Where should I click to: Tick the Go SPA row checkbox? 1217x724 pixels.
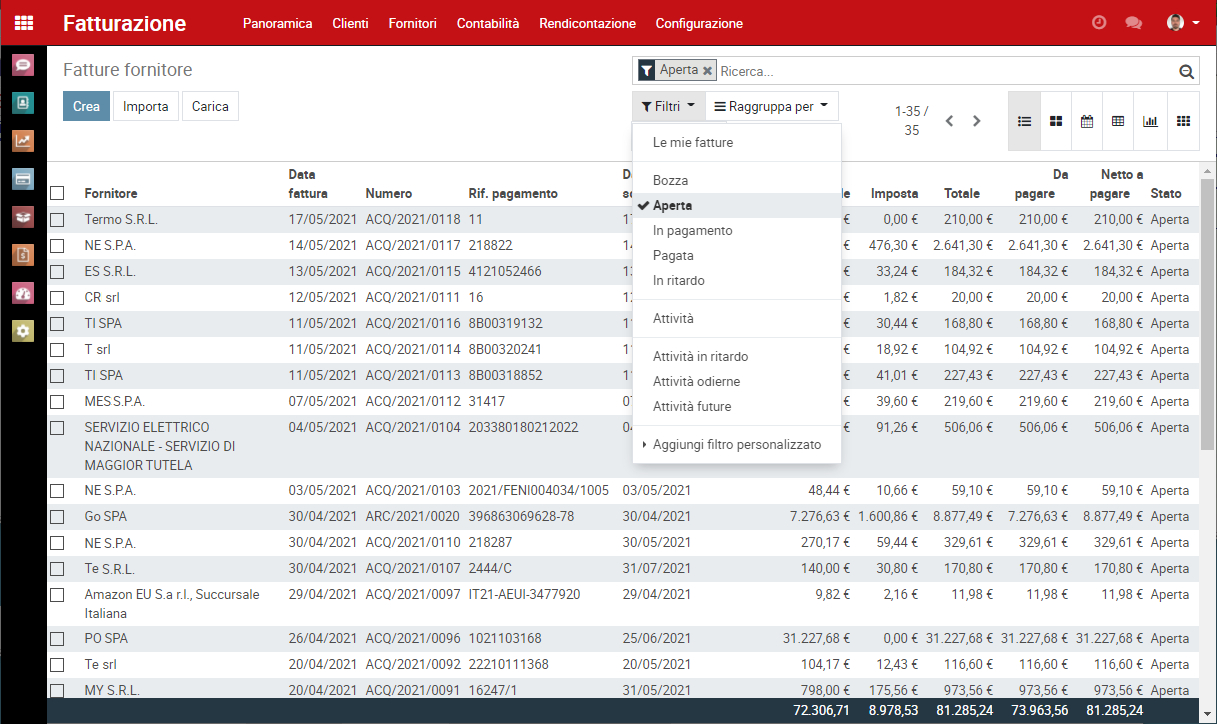[58, 517]
